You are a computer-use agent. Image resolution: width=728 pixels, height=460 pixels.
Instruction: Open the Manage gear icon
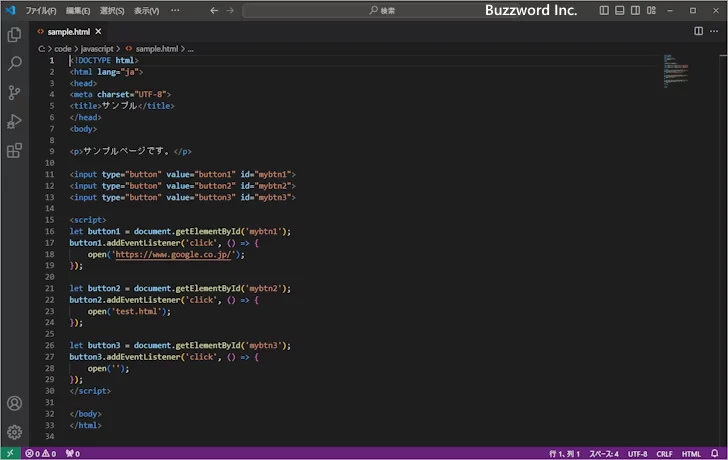(x=14, y=432)
